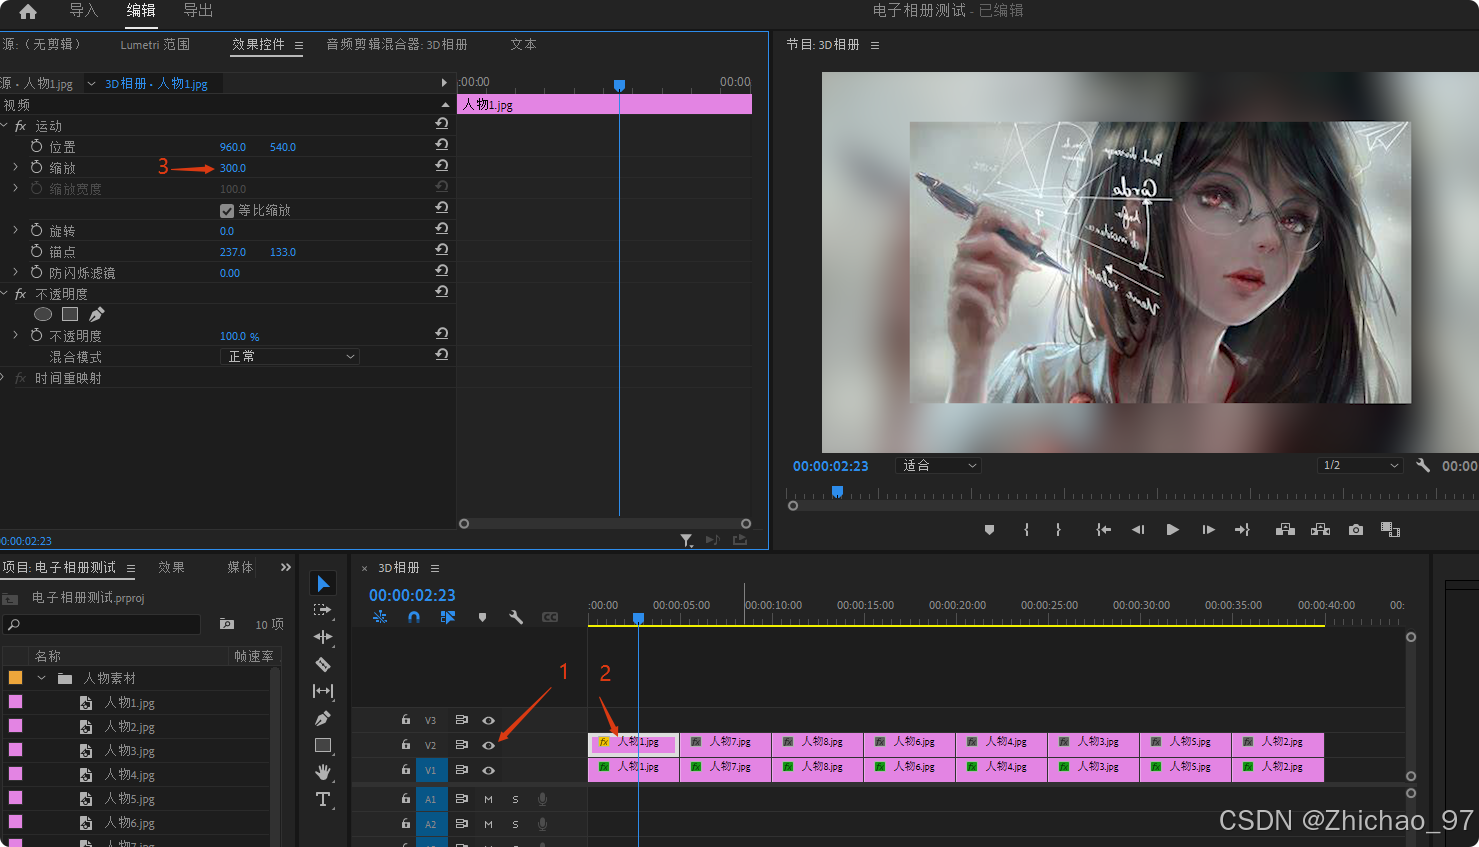Open timeline display settings wrench
1479x847 pixels.
point(516,617)
